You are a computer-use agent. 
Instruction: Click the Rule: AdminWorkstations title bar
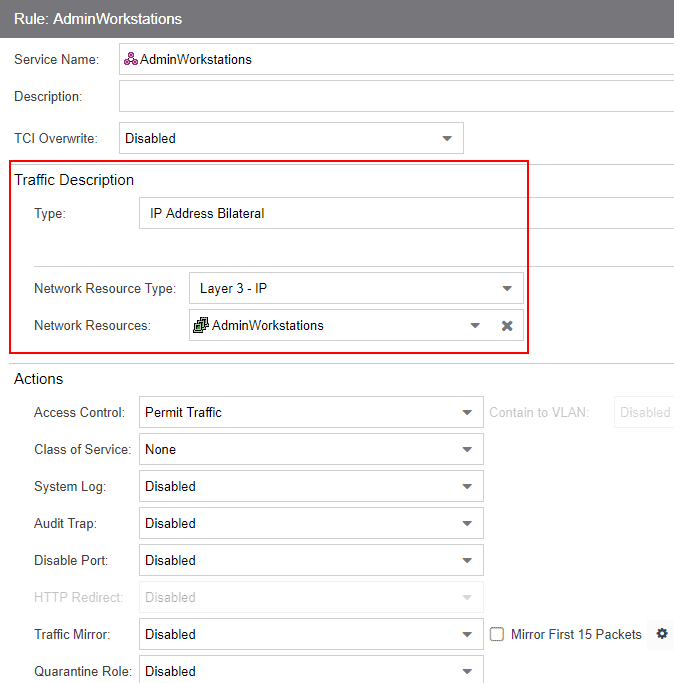[337, 19]
